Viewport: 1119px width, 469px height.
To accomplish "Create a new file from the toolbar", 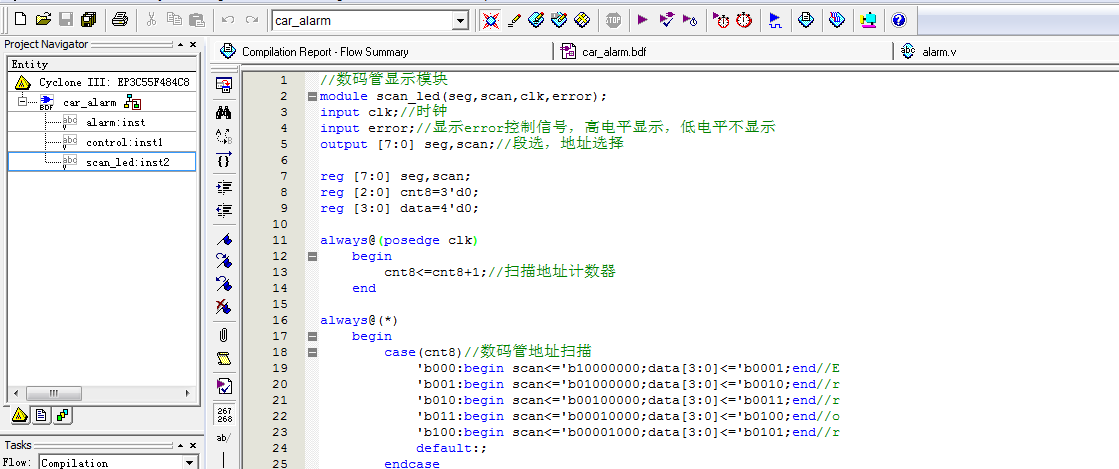I will (21, 20).
